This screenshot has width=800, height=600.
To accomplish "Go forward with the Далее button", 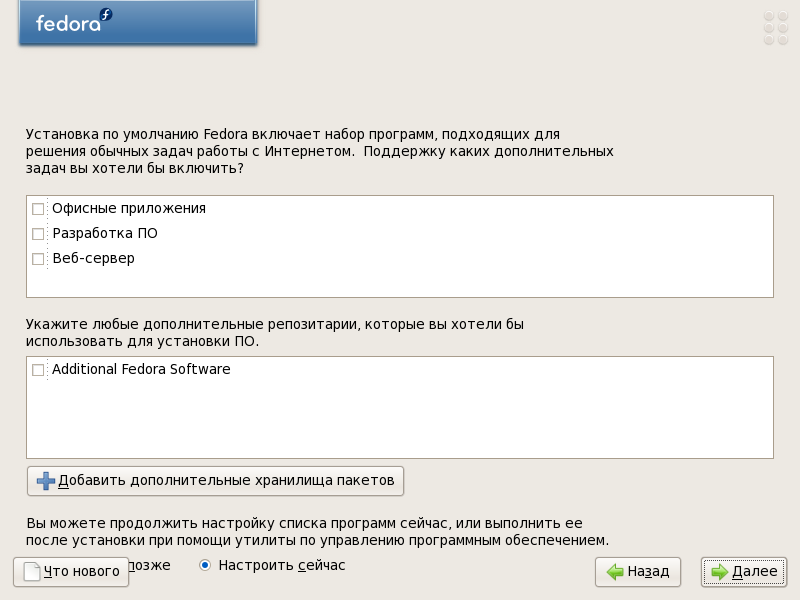I will pos(744,572).
